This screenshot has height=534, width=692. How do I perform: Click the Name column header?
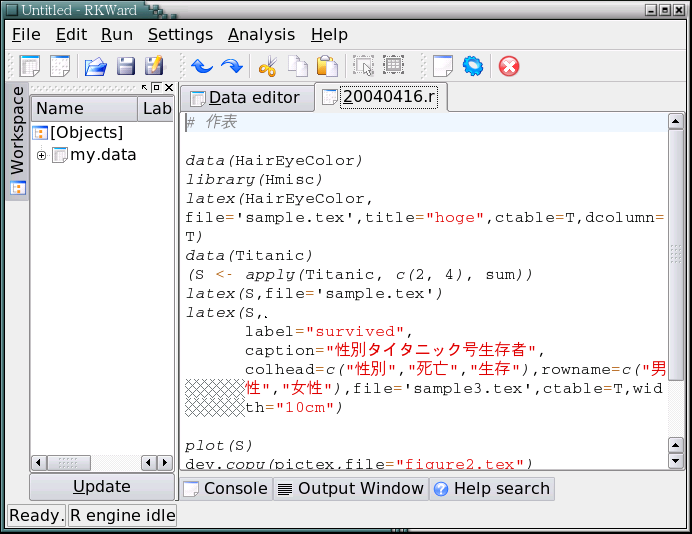(60, 109)
